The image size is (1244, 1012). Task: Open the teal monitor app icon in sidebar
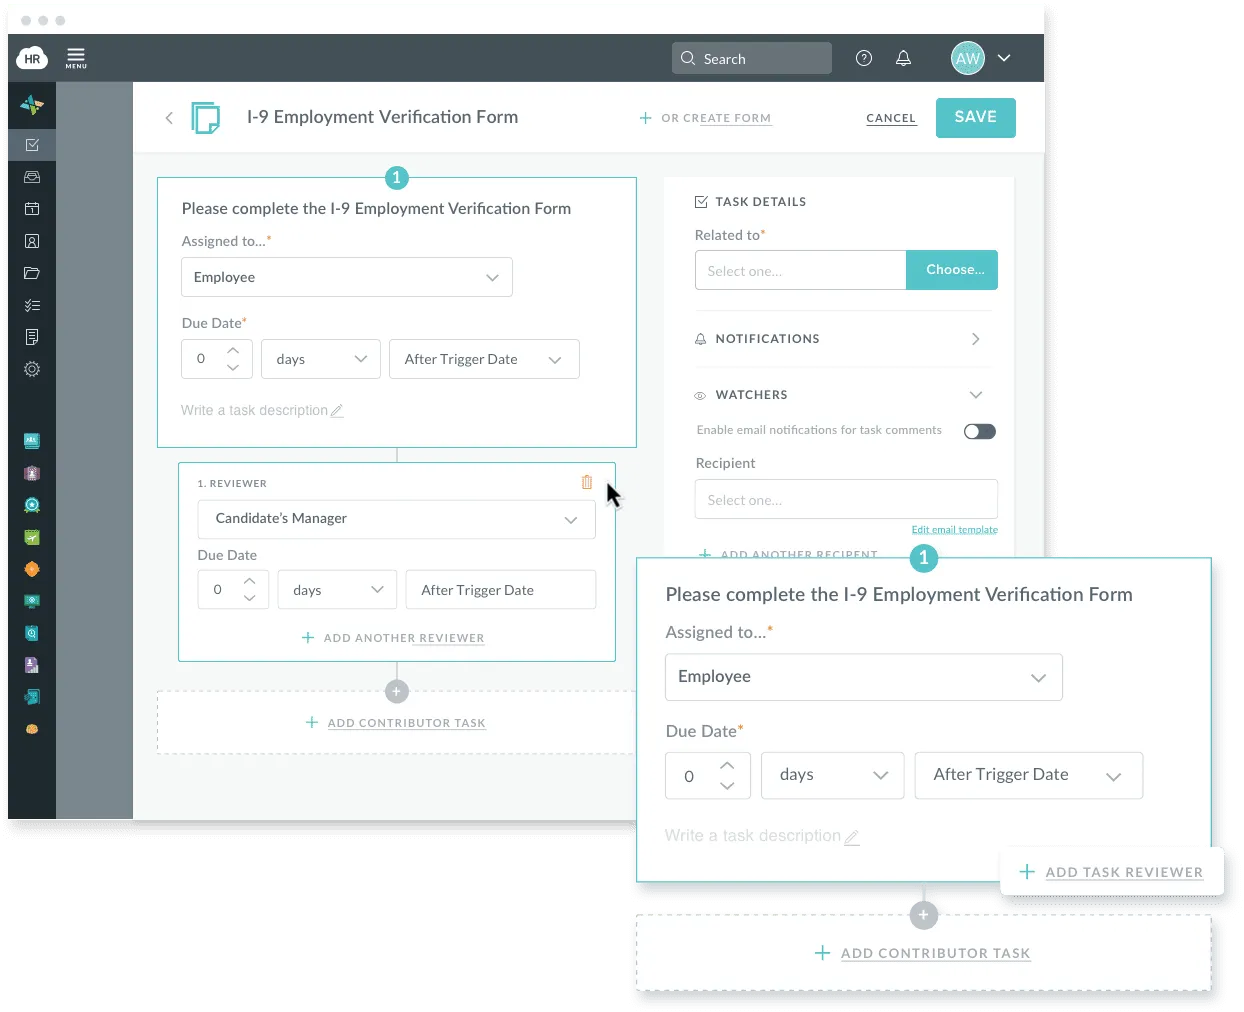pos(32,601)
